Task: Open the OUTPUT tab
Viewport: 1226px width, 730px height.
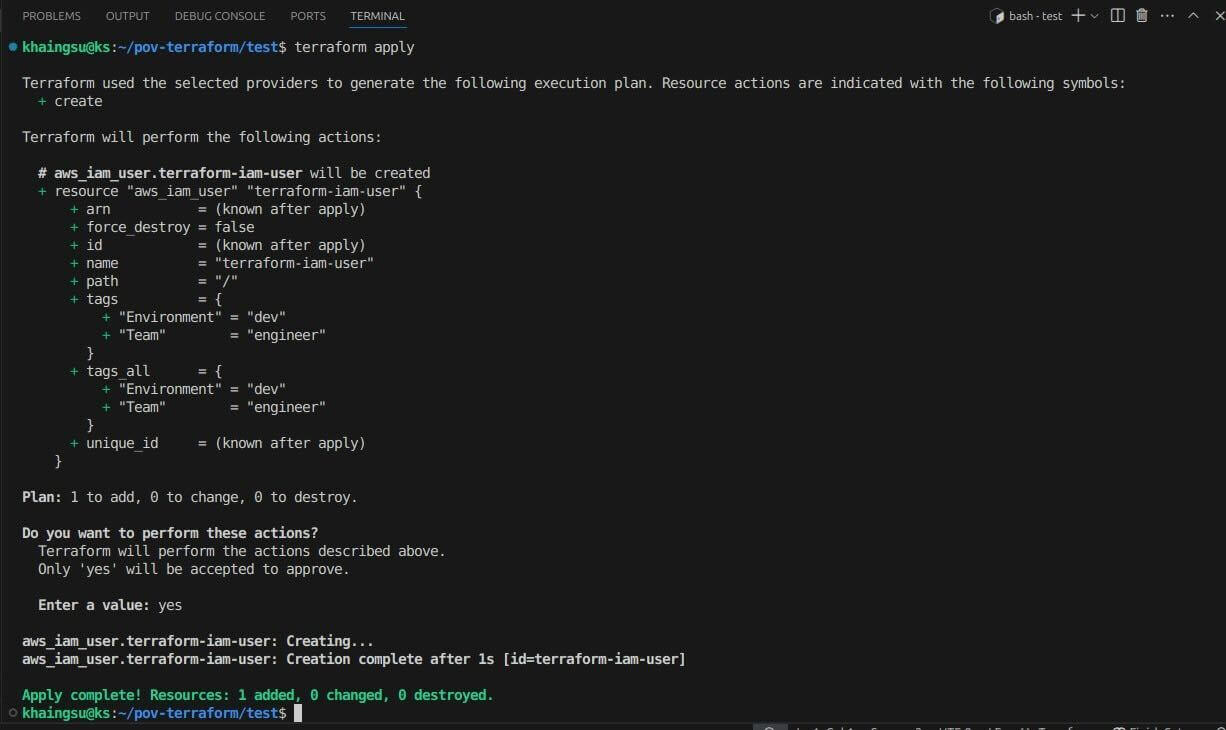Action: pyautogui.click(x=127, y=16)
